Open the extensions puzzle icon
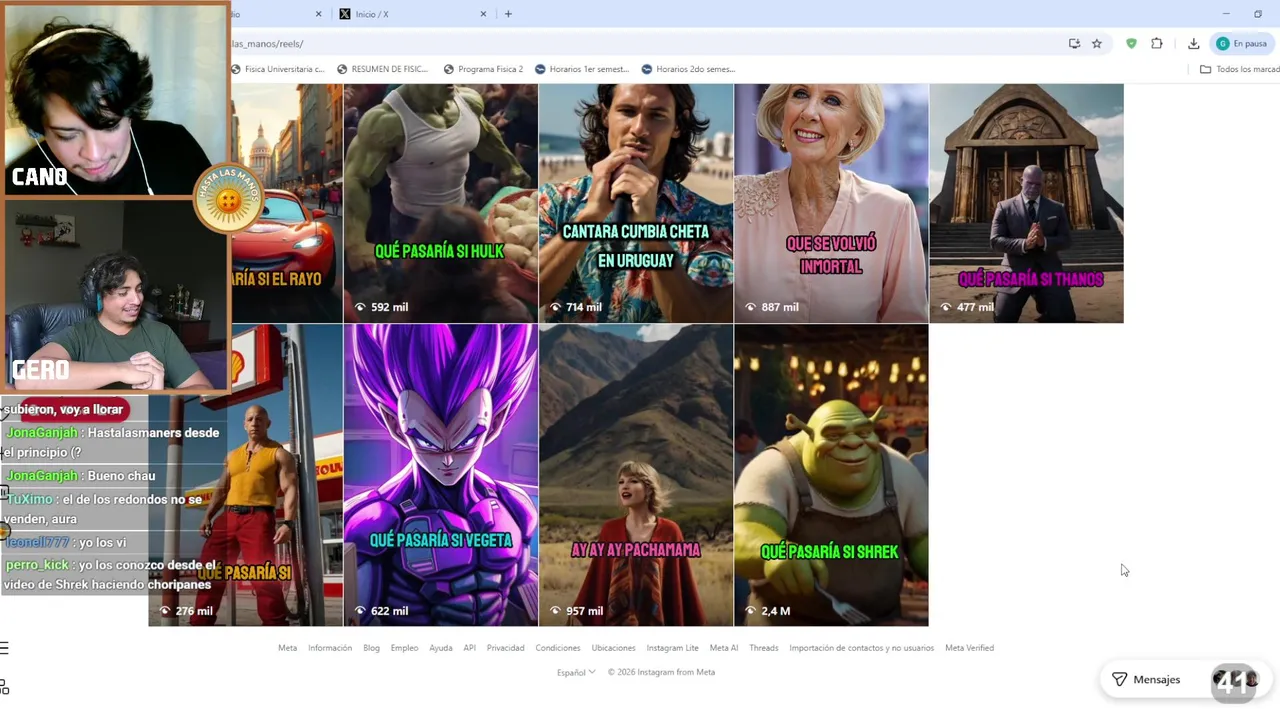The height and width of the screenshot is (720, 1280). coord(1157,44)
